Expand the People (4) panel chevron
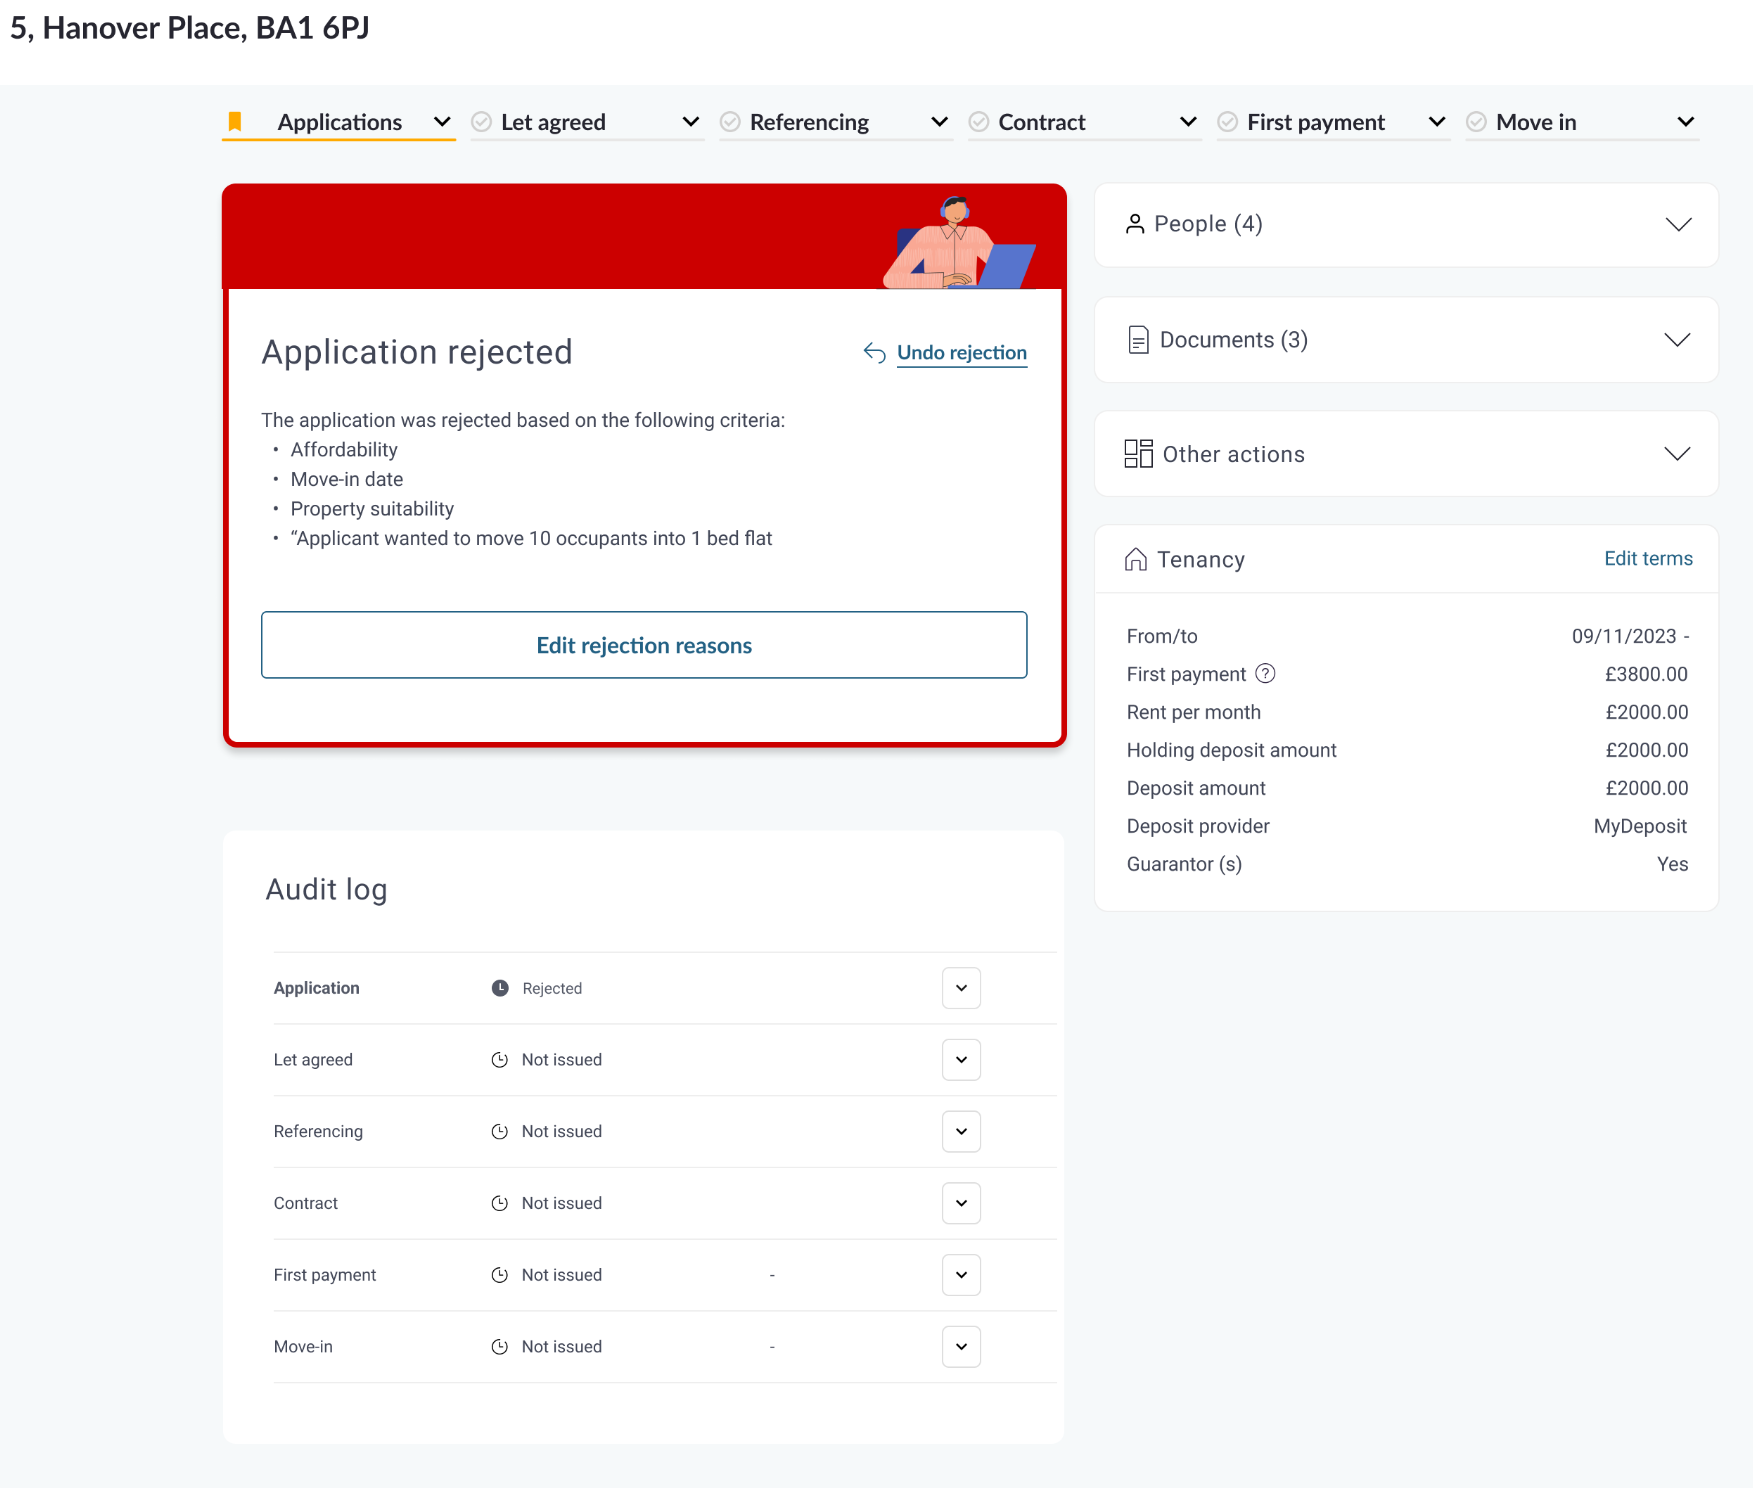The height and width of the screenshot is (1488, 1753). pyautogui.click(x=1679, y=224)
